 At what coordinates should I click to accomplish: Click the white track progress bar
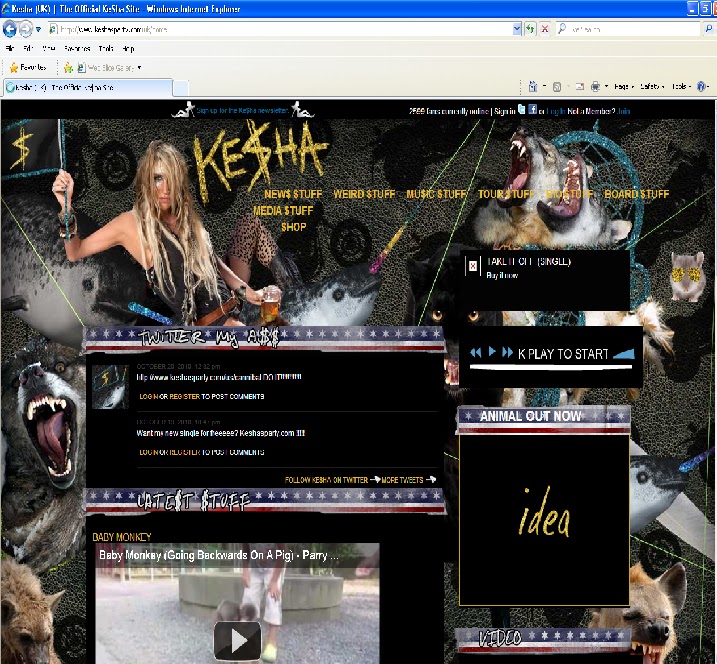[x=551, y=367]
